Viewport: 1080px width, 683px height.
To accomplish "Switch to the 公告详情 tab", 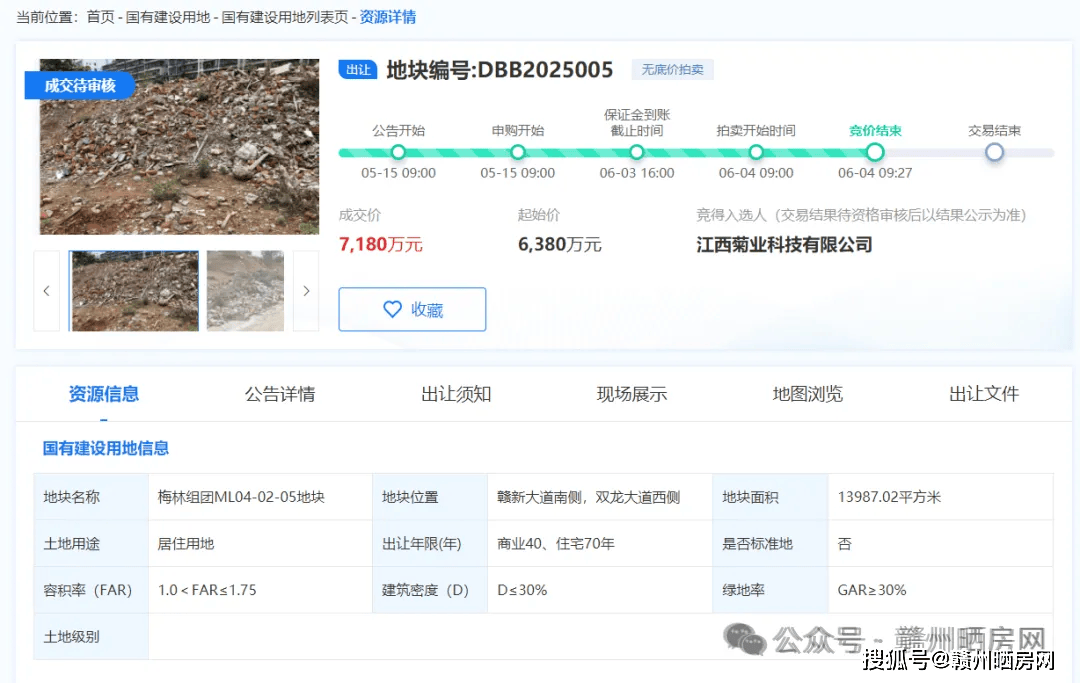I will click(280, 394).
